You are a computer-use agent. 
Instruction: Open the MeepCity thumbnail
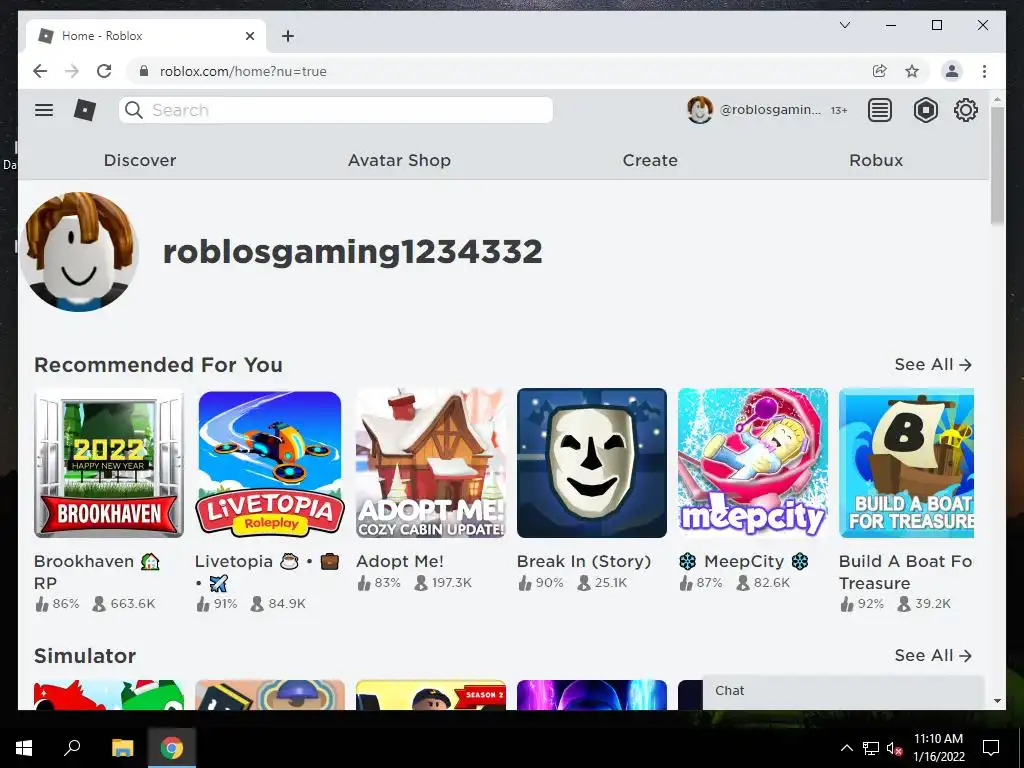752,463
